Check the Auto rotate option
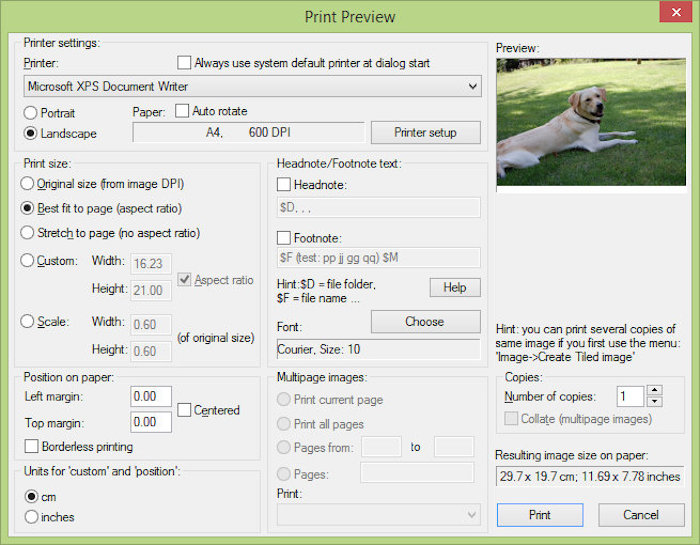This screenshot has height=545, width=700. 182,111
